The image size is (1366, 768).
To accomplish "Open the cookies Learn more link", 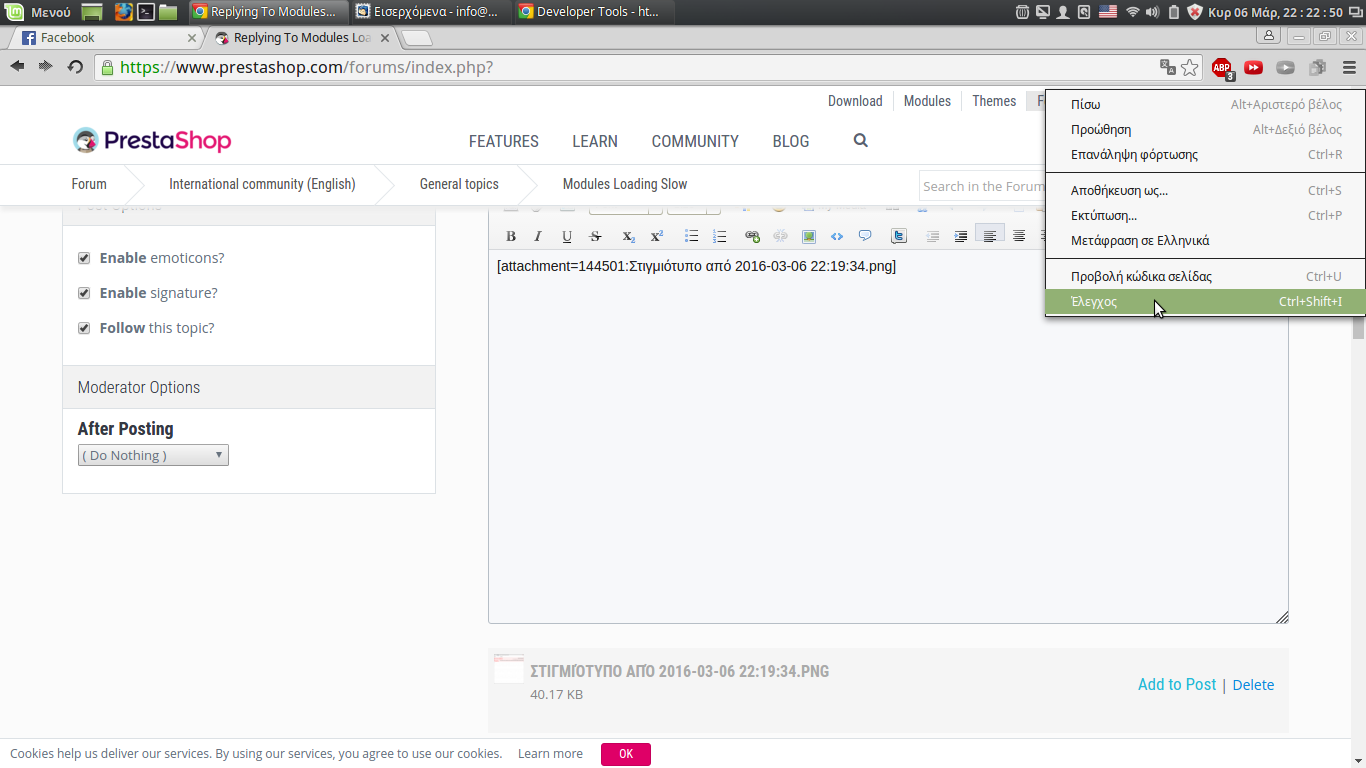I will [x=550, y=754].
